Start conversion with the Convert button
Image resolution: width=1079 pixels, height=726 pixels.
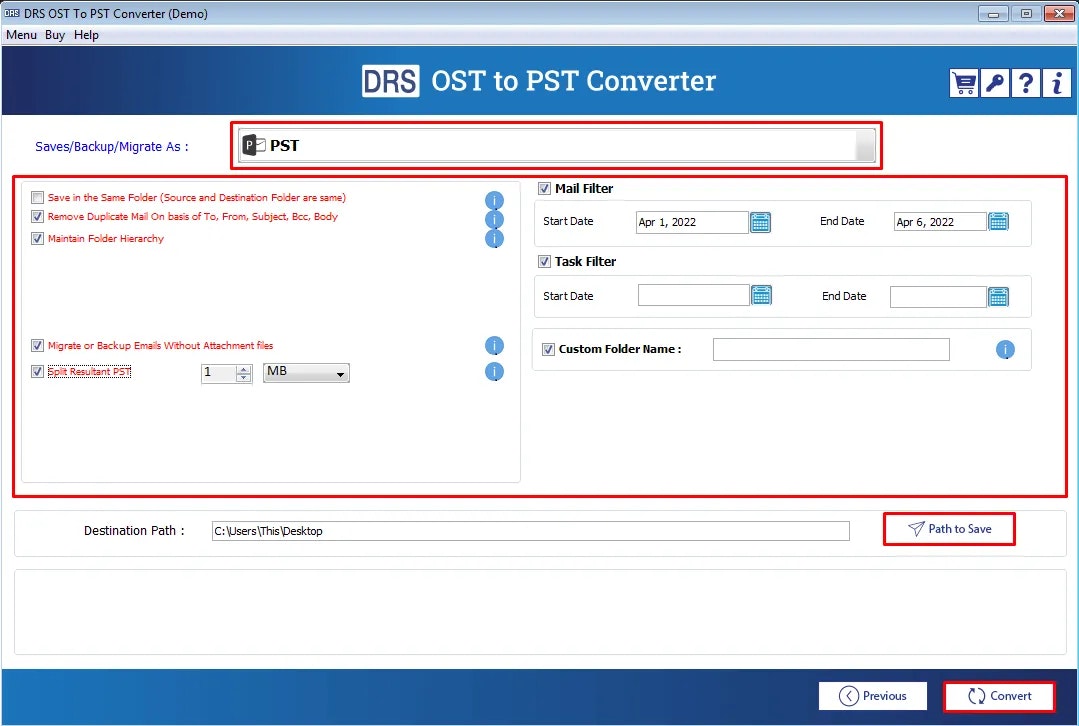(x=999, y=696)
